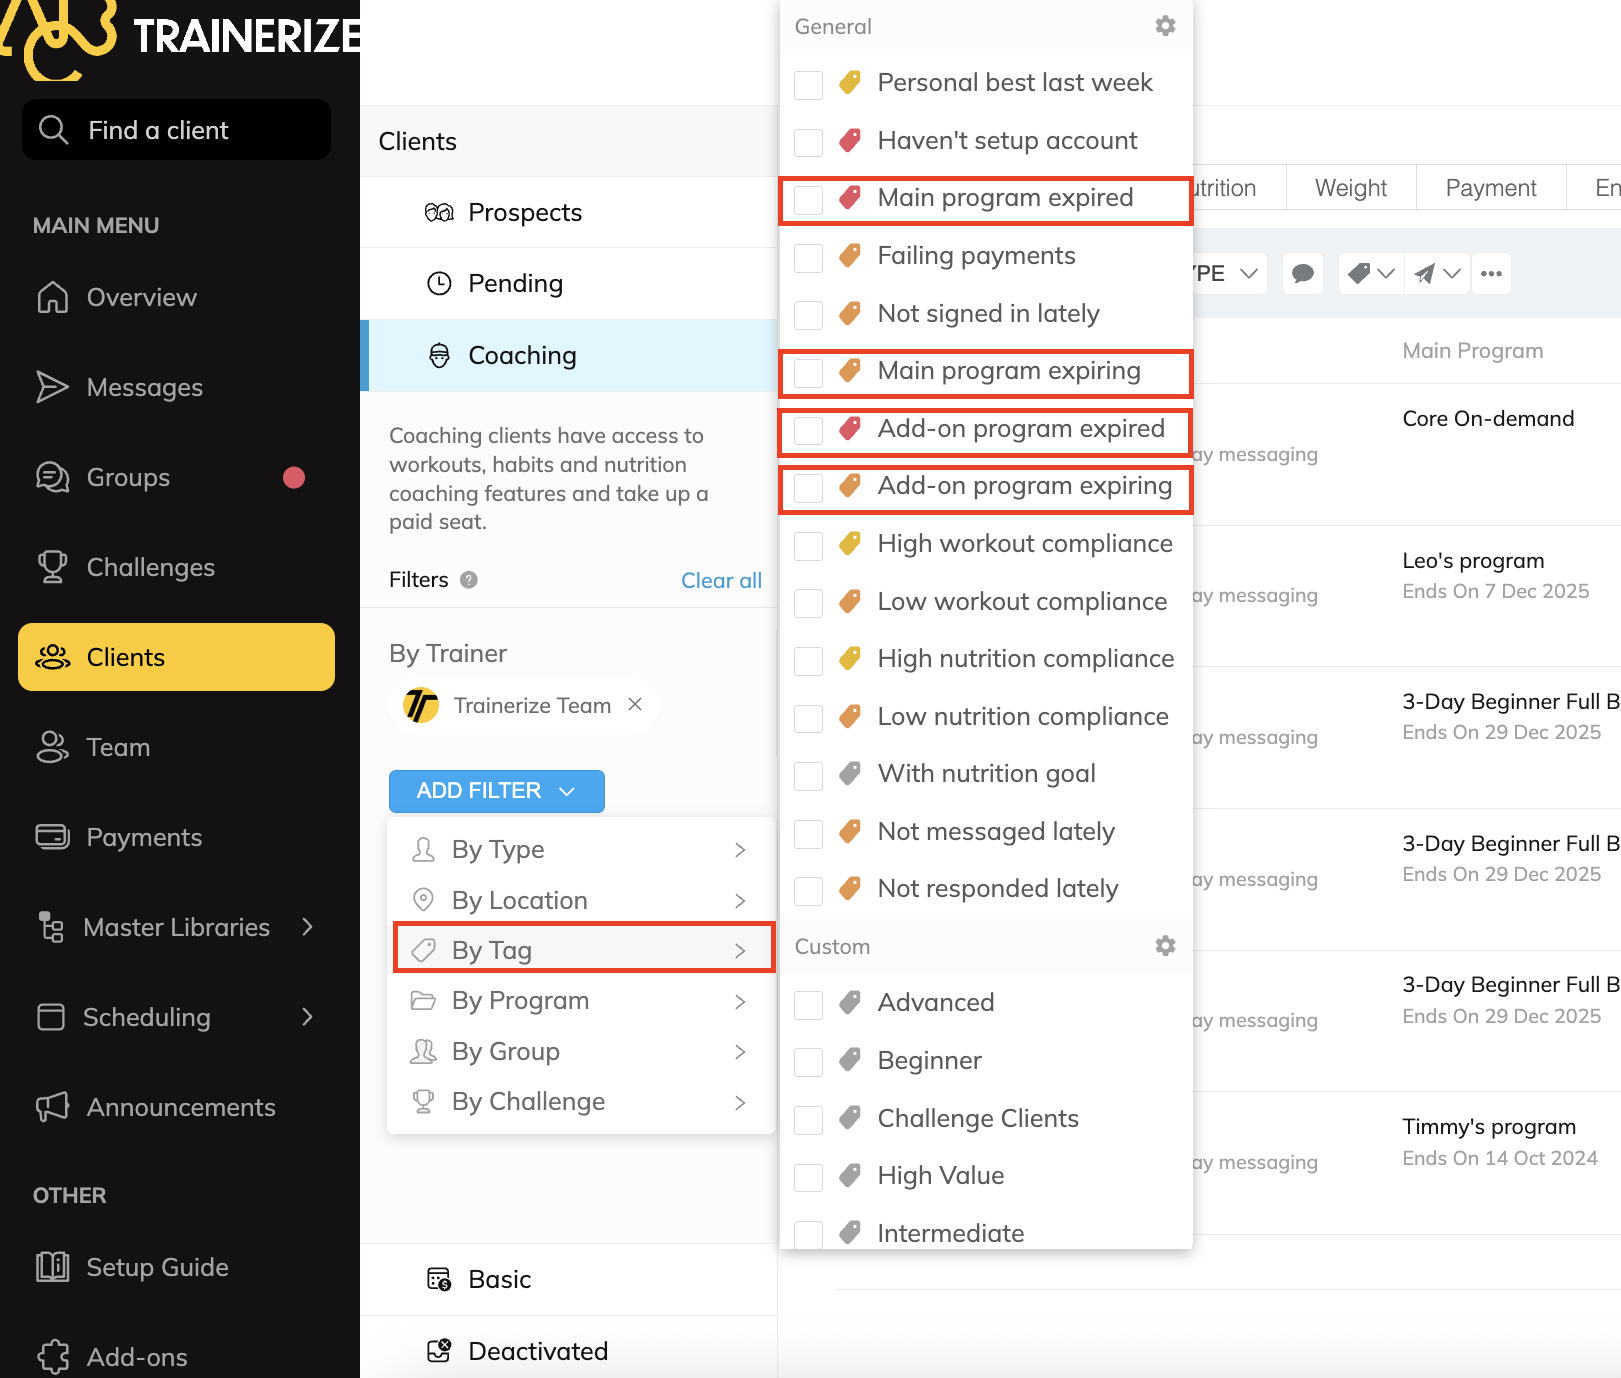Screen dimensions: 1621x1378
Task: Open the ADD FILTER dropdown
Action: tap(496, 791)
